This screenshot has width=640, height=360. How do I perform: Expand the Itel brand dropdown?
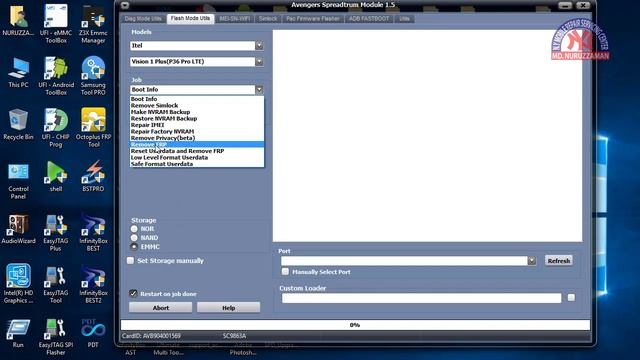tap(259, 46)
